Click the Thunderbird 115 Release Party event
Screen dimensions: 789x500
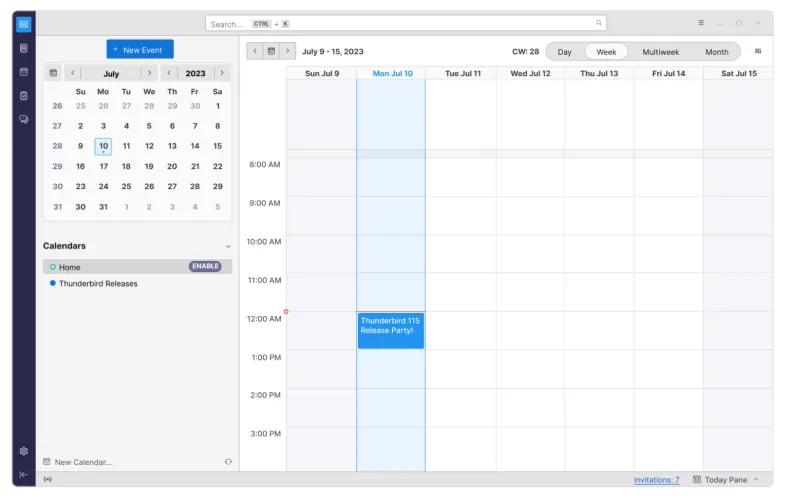coord(390,330)
